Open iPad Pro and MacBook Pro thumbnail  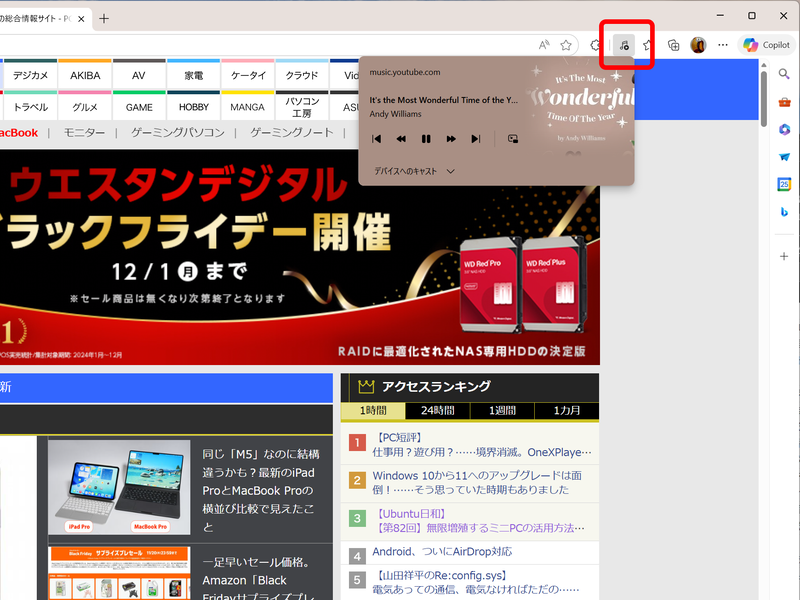point(119,487)
